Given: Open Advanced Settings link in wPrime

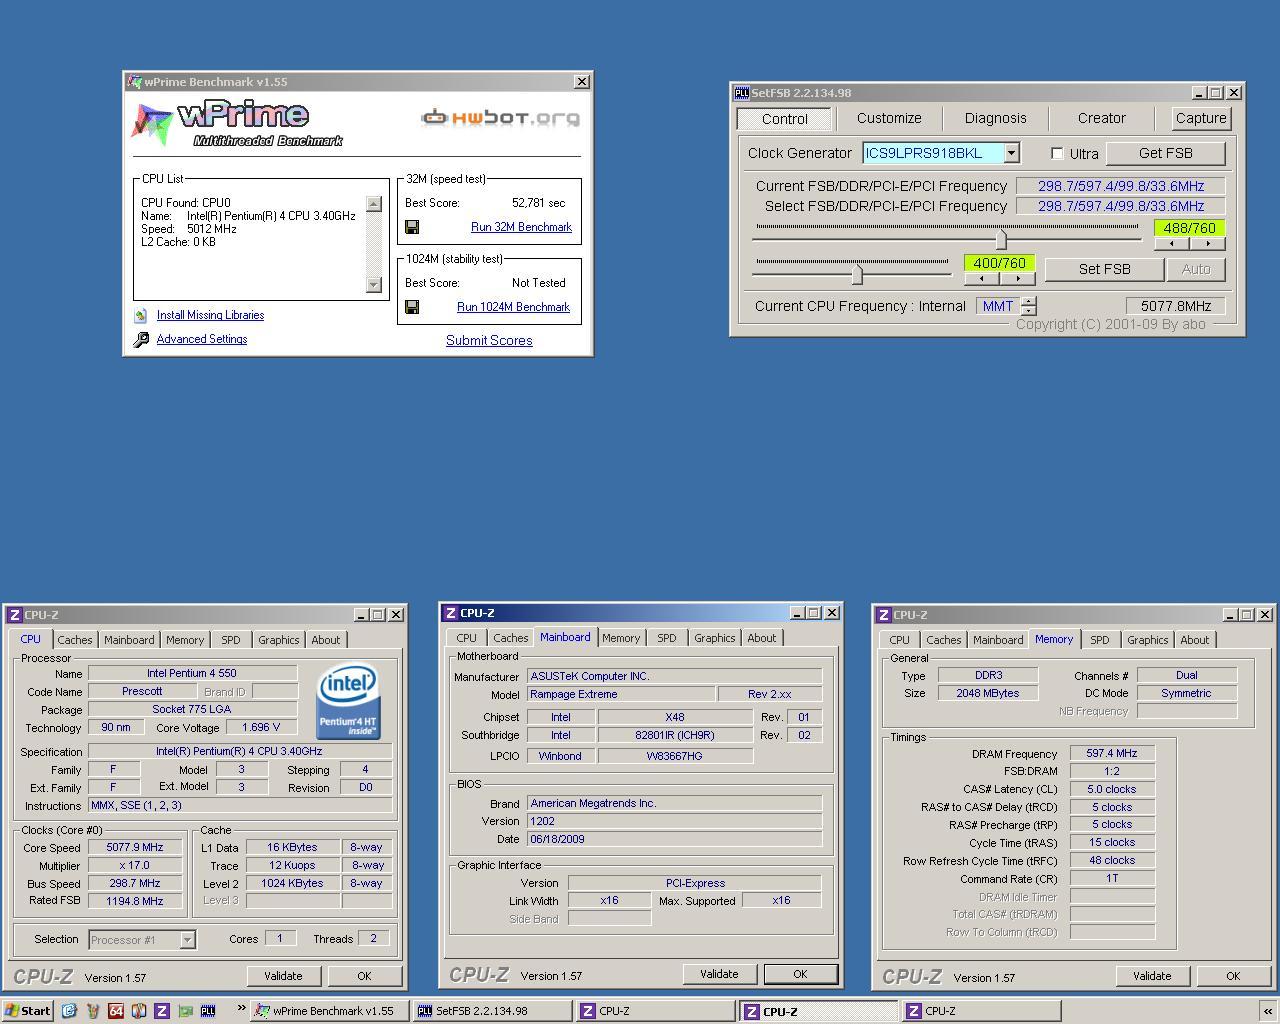Looking at the screenshot, I should pyautogui.click(x=202, y=339).
